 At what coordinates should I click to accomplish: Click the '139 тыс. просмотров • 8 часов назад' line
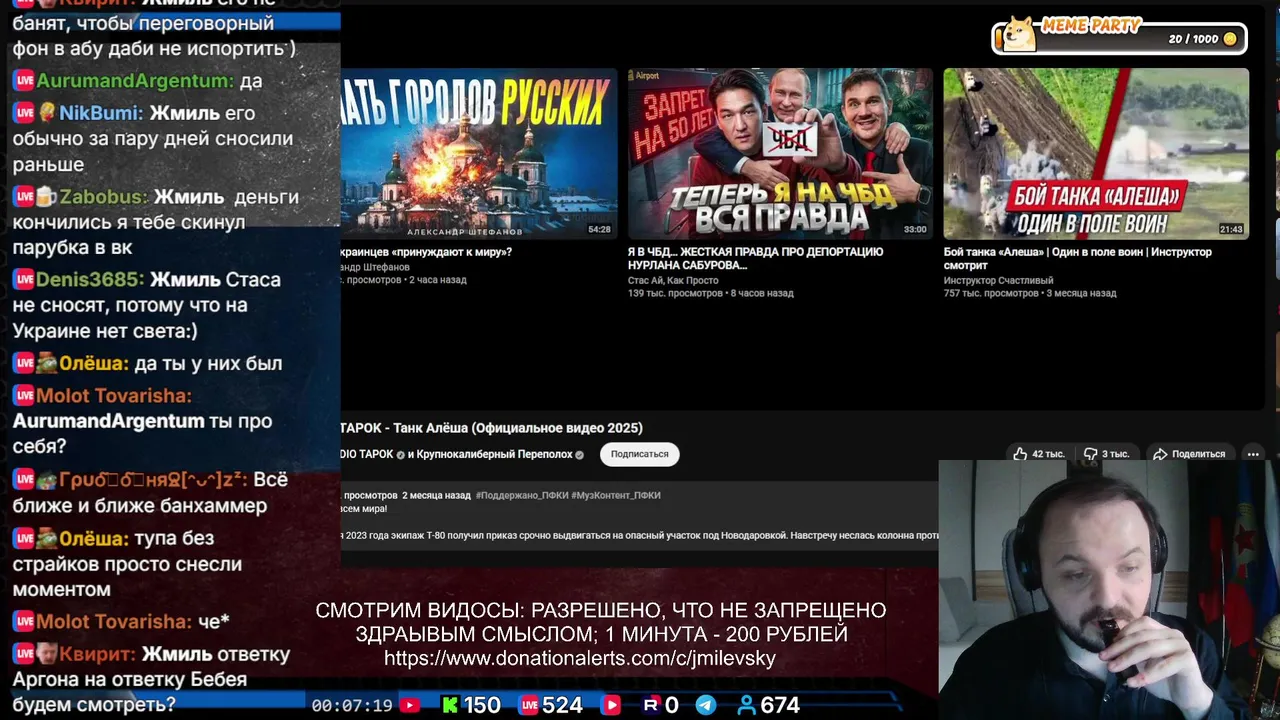(711, 293)
